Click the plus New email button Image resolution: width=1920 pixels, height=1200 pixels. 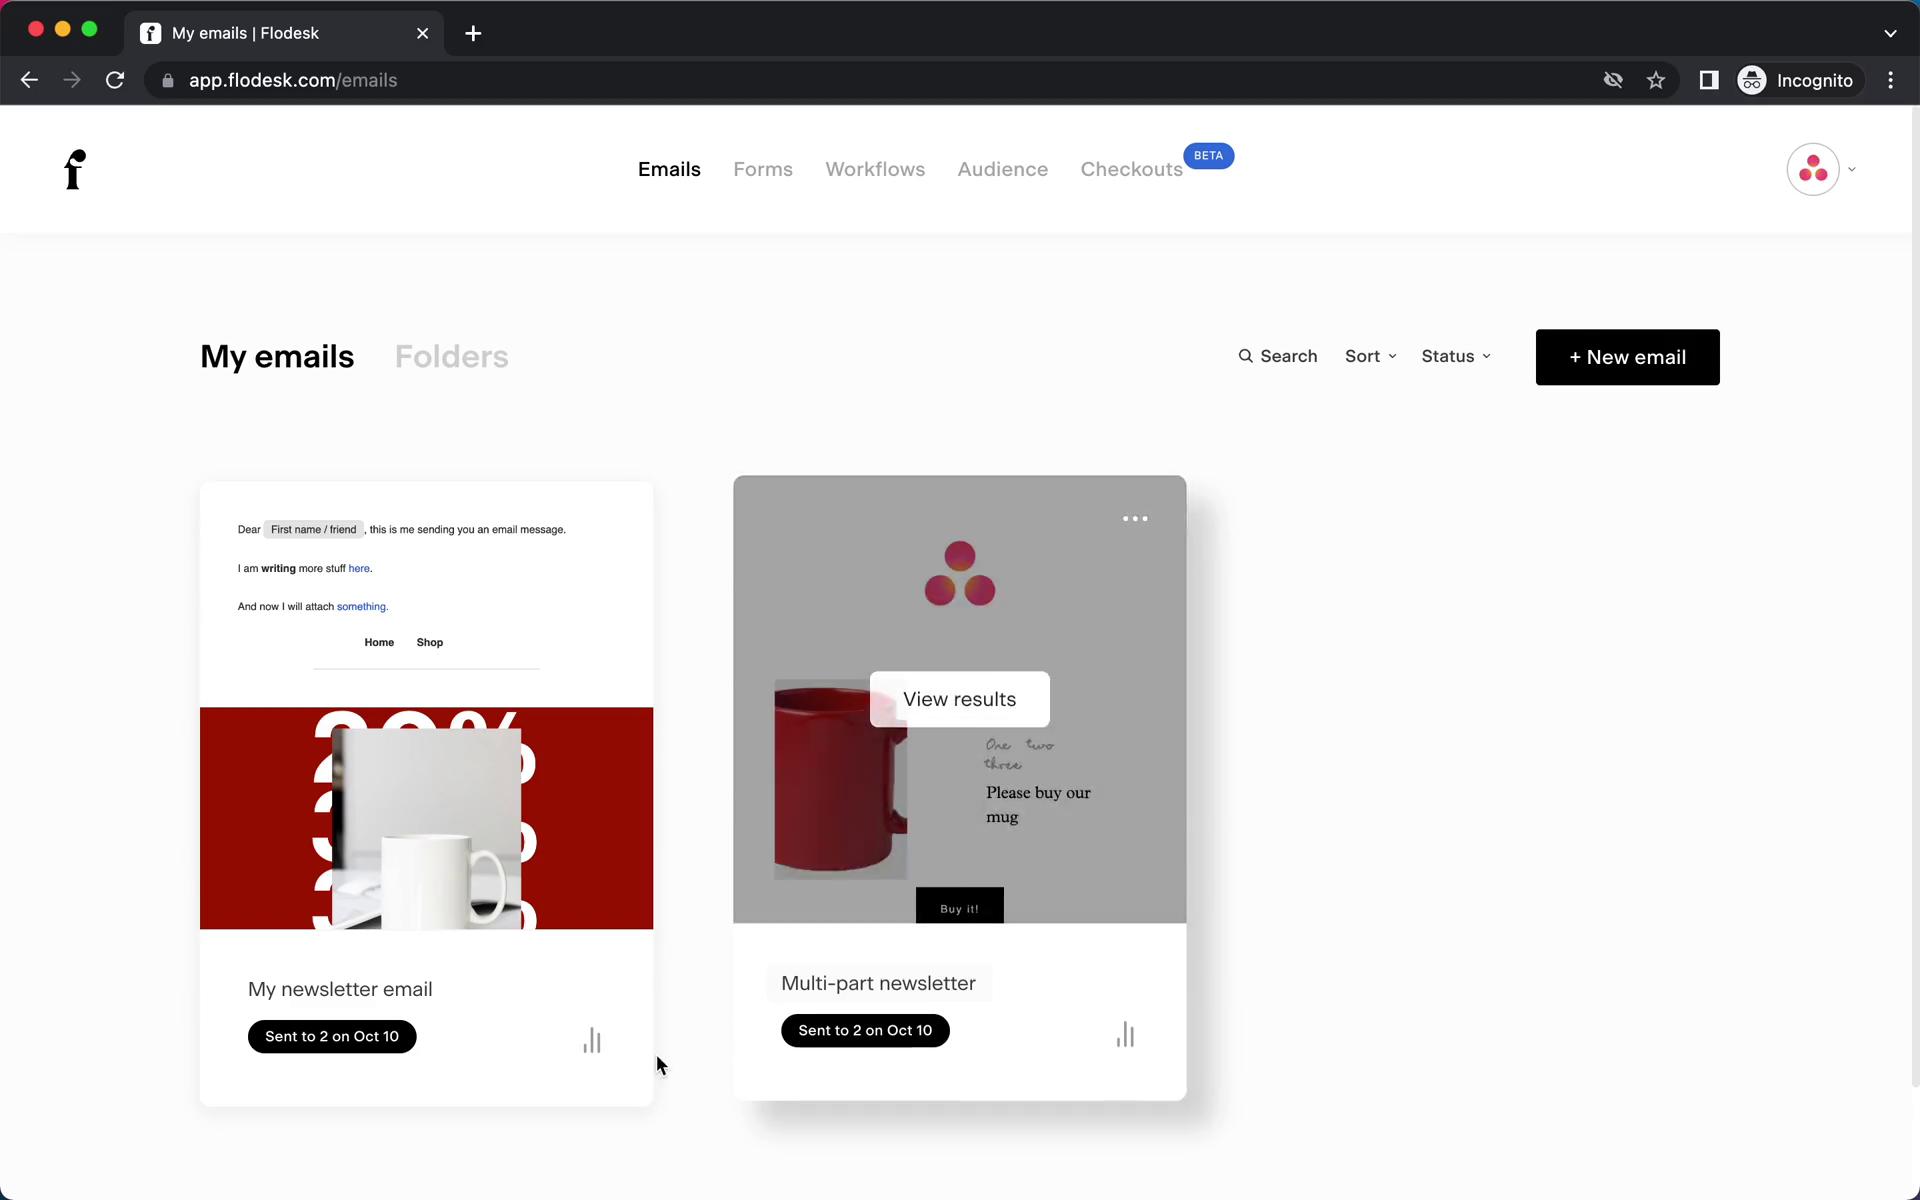pyautogui.click(x=1627, y=357)
